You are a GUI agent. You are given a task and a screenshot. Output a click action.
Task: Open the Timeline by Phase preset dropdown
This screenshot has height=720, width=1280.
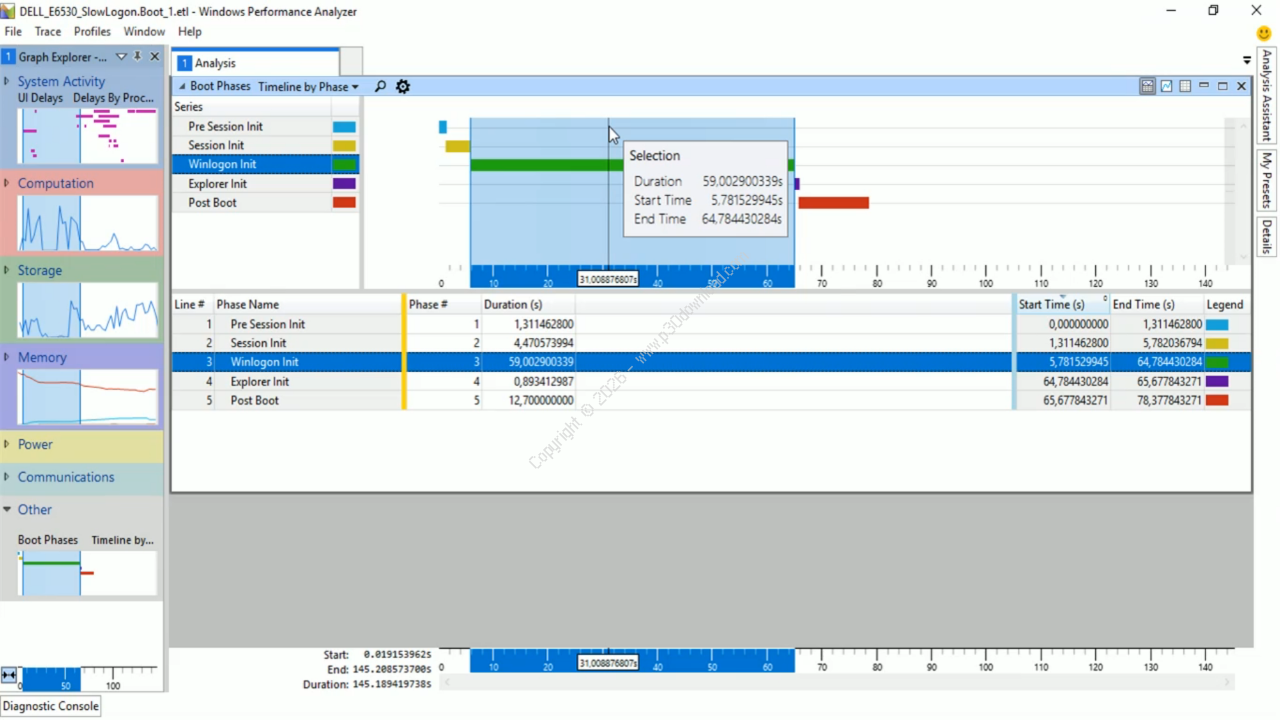click(308, 87)
